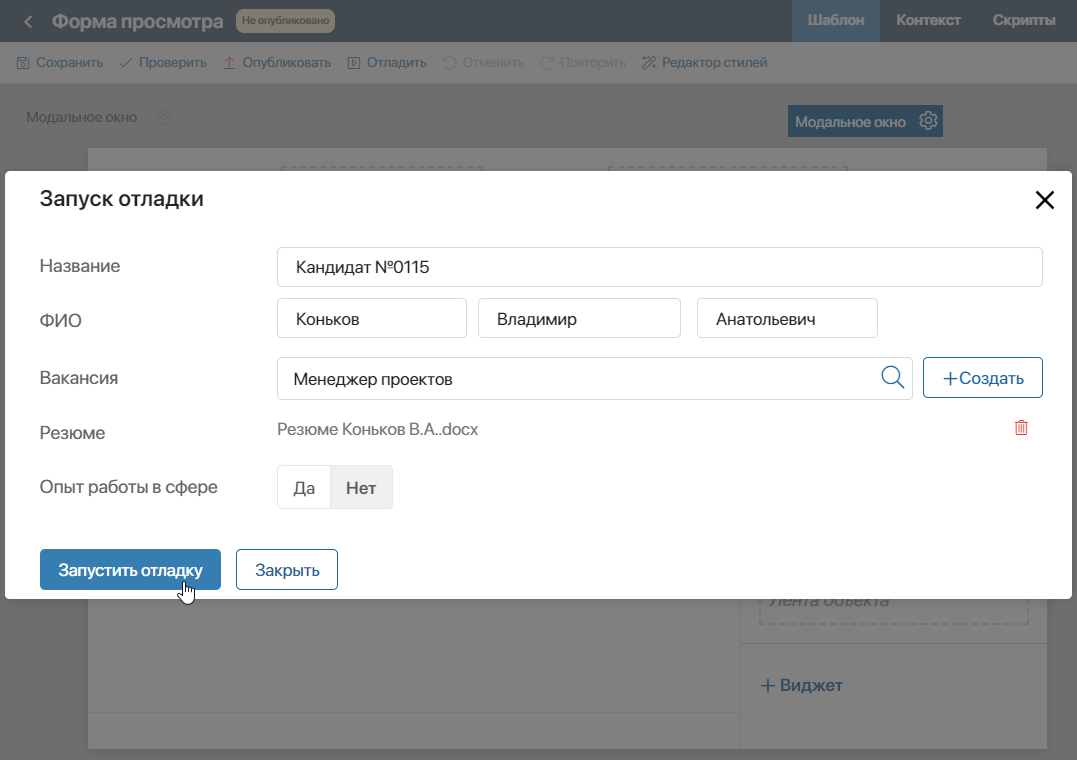Select Нет for Опыт работы в сфере
The image size is (1077, 760).
click(361, 488)
